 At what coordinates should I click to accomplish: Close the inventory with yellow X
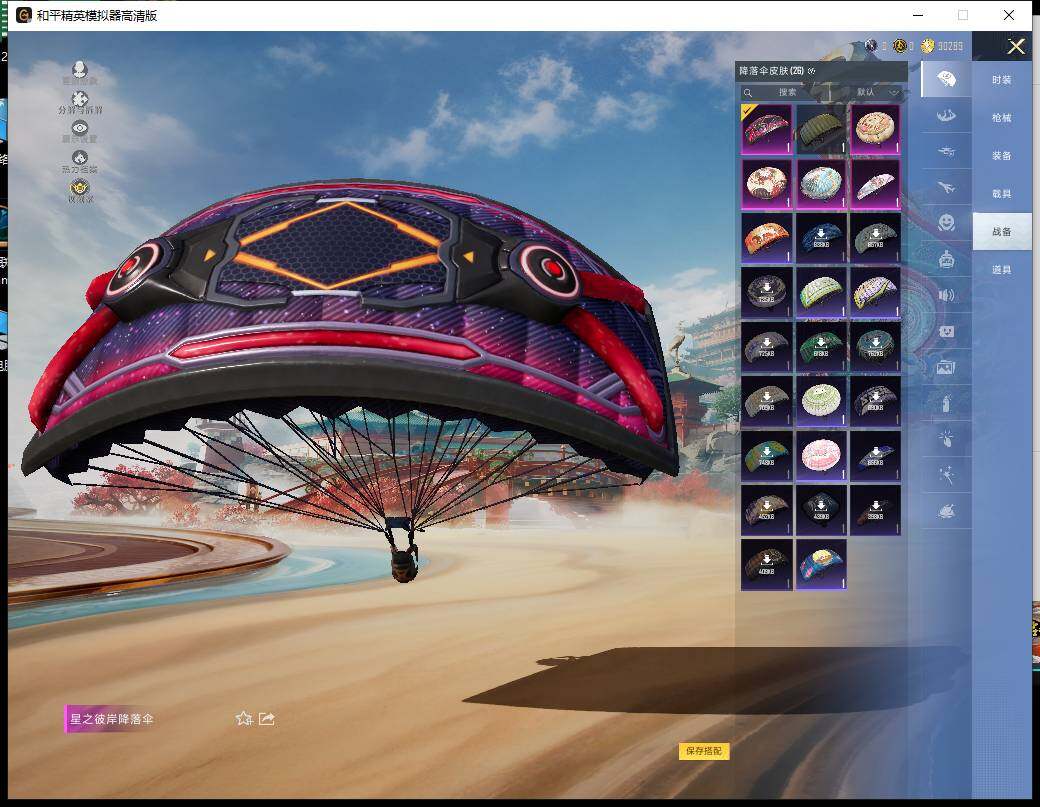tap(1016, 46)
